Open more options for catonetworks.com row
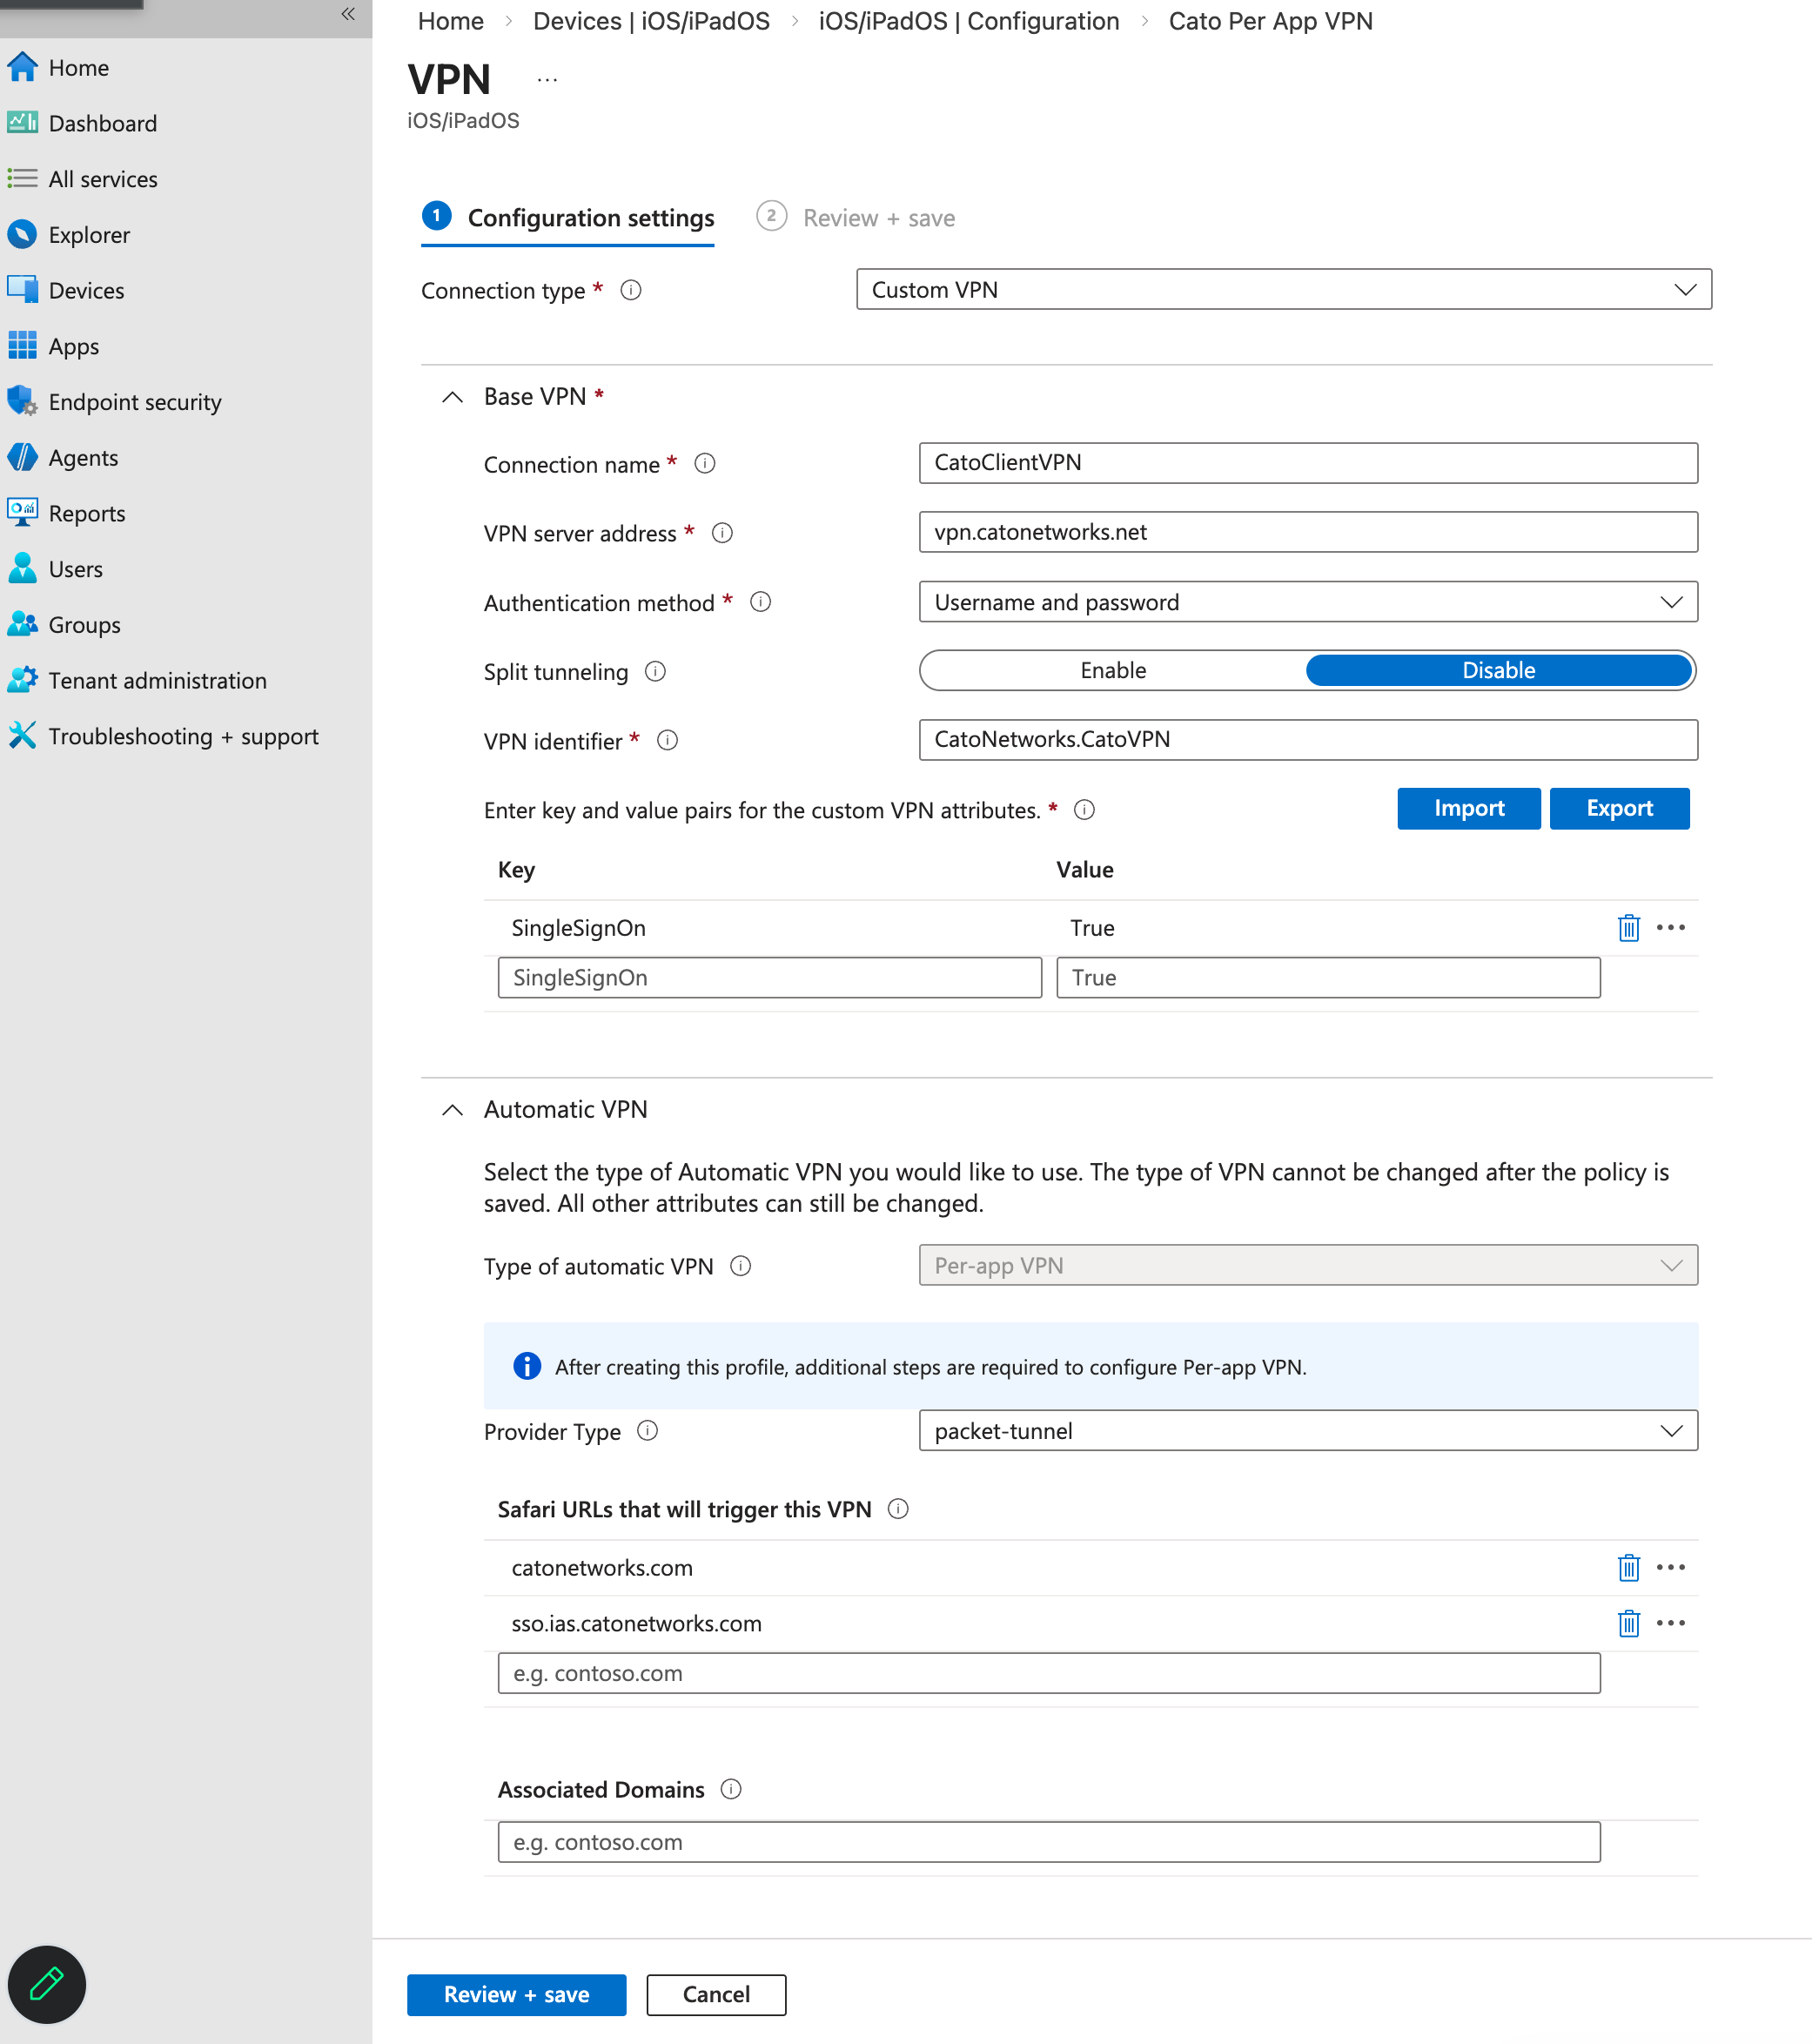 tap(1671, 1567)
